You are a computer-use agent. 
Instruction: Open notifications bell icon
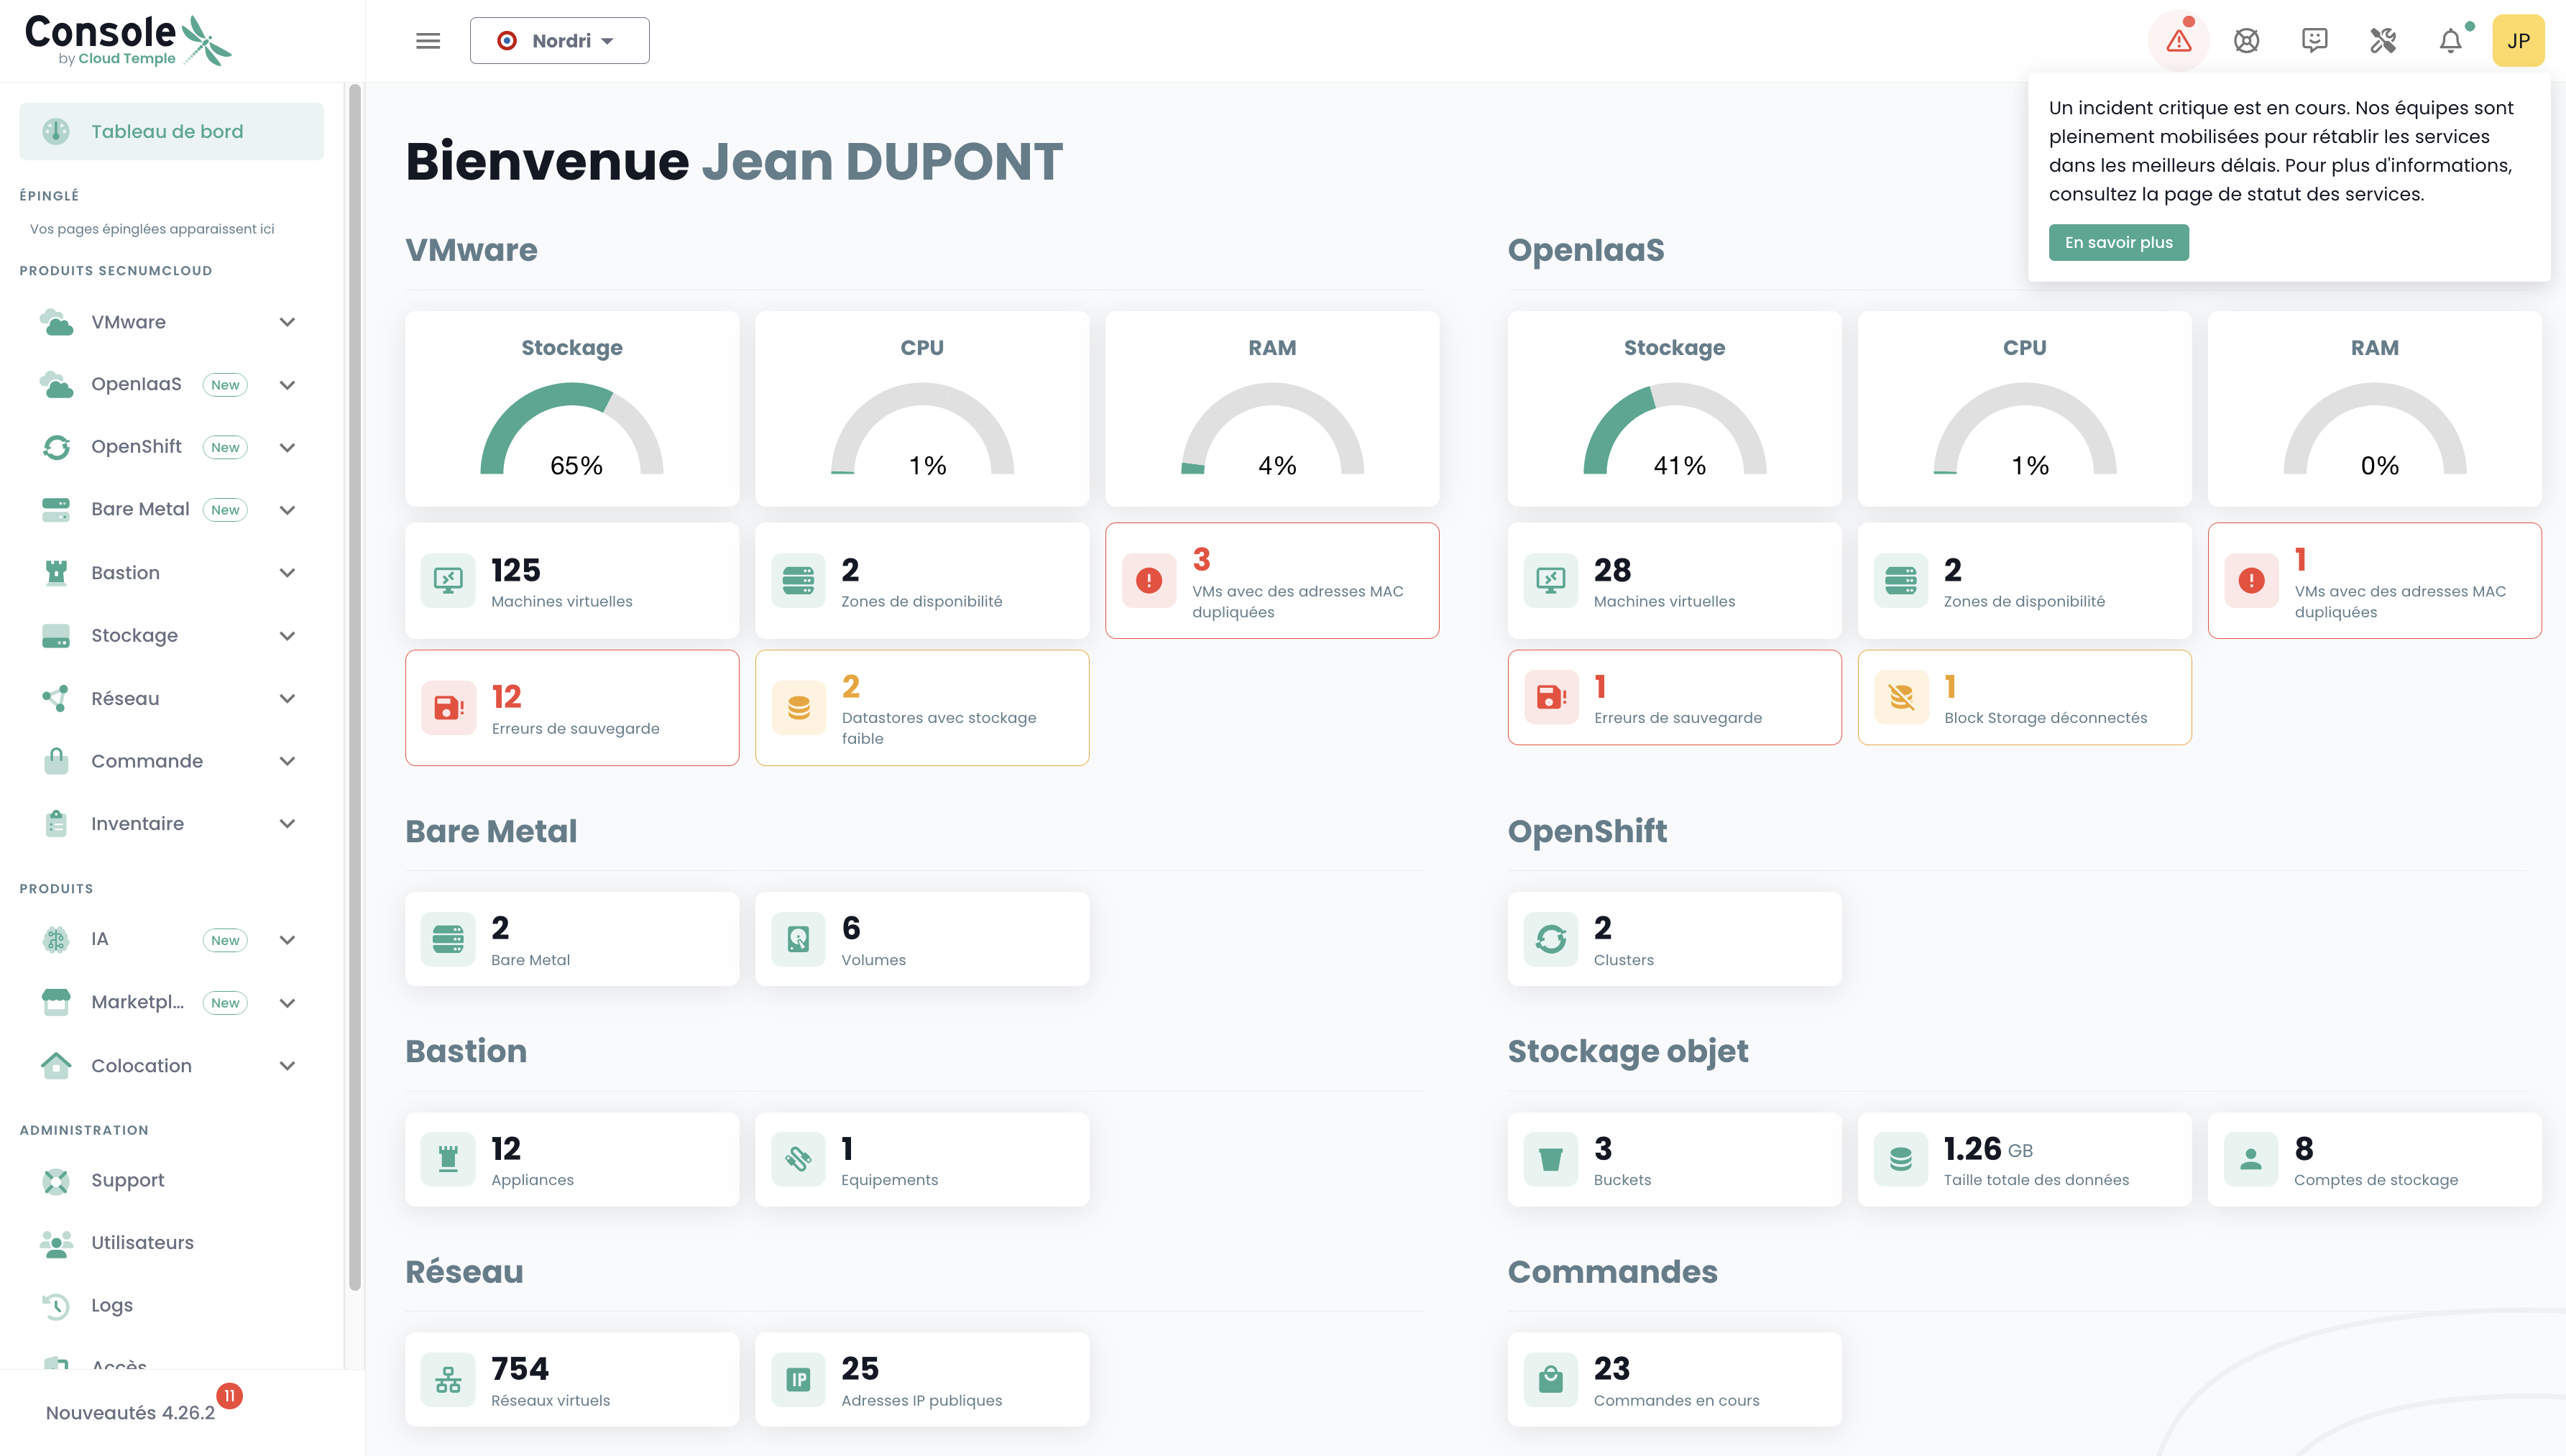[2450, 41]
